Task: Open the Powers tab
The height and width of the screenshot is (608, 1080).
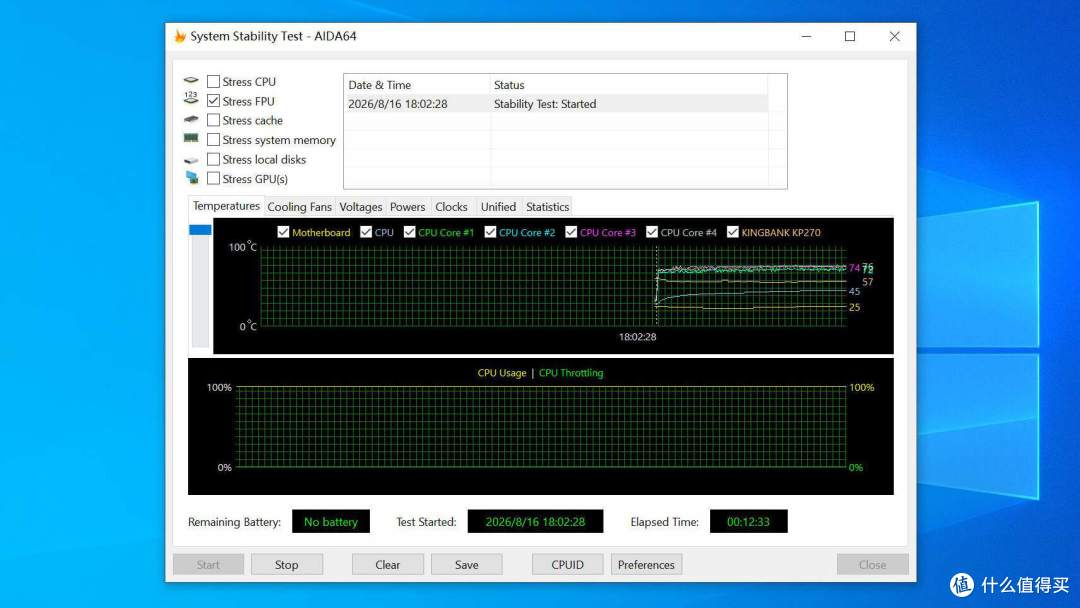Action: click(407, 207)
